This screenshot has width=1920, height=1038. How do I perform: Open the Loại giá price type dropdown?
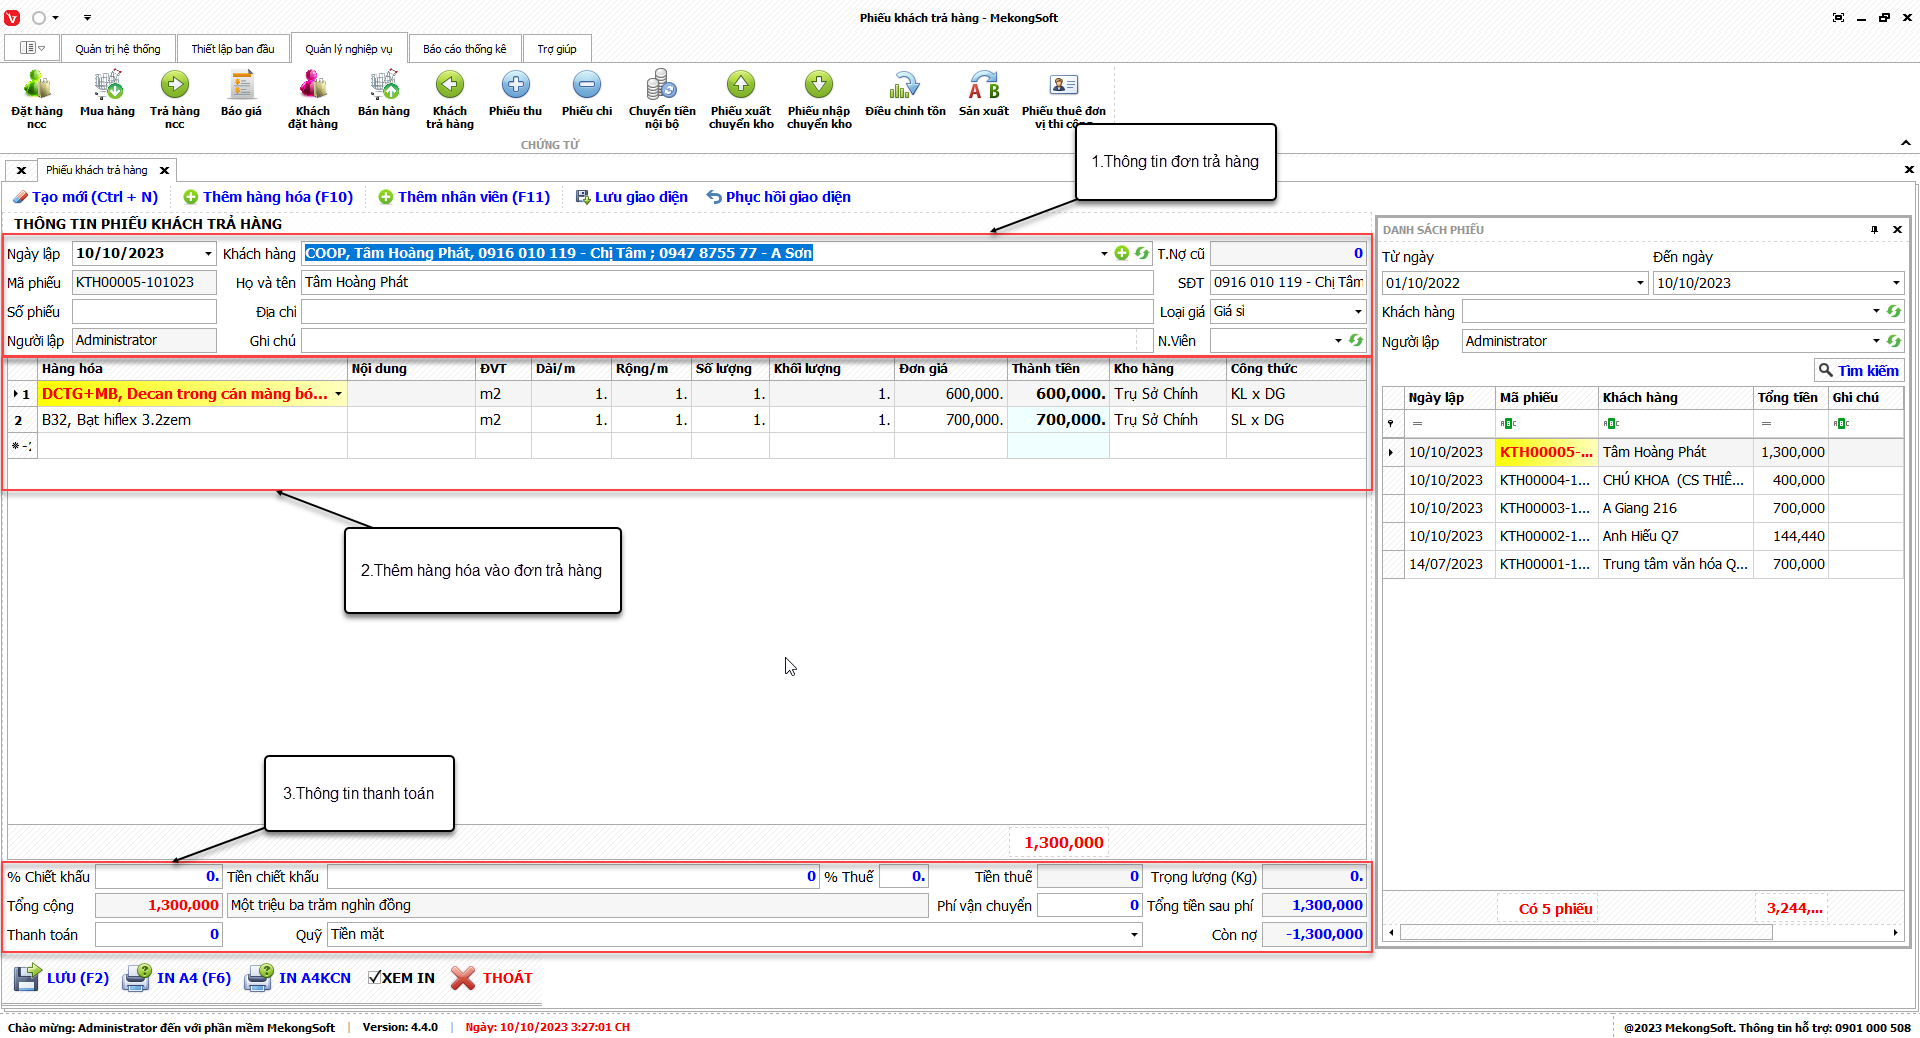point(1357,312)
